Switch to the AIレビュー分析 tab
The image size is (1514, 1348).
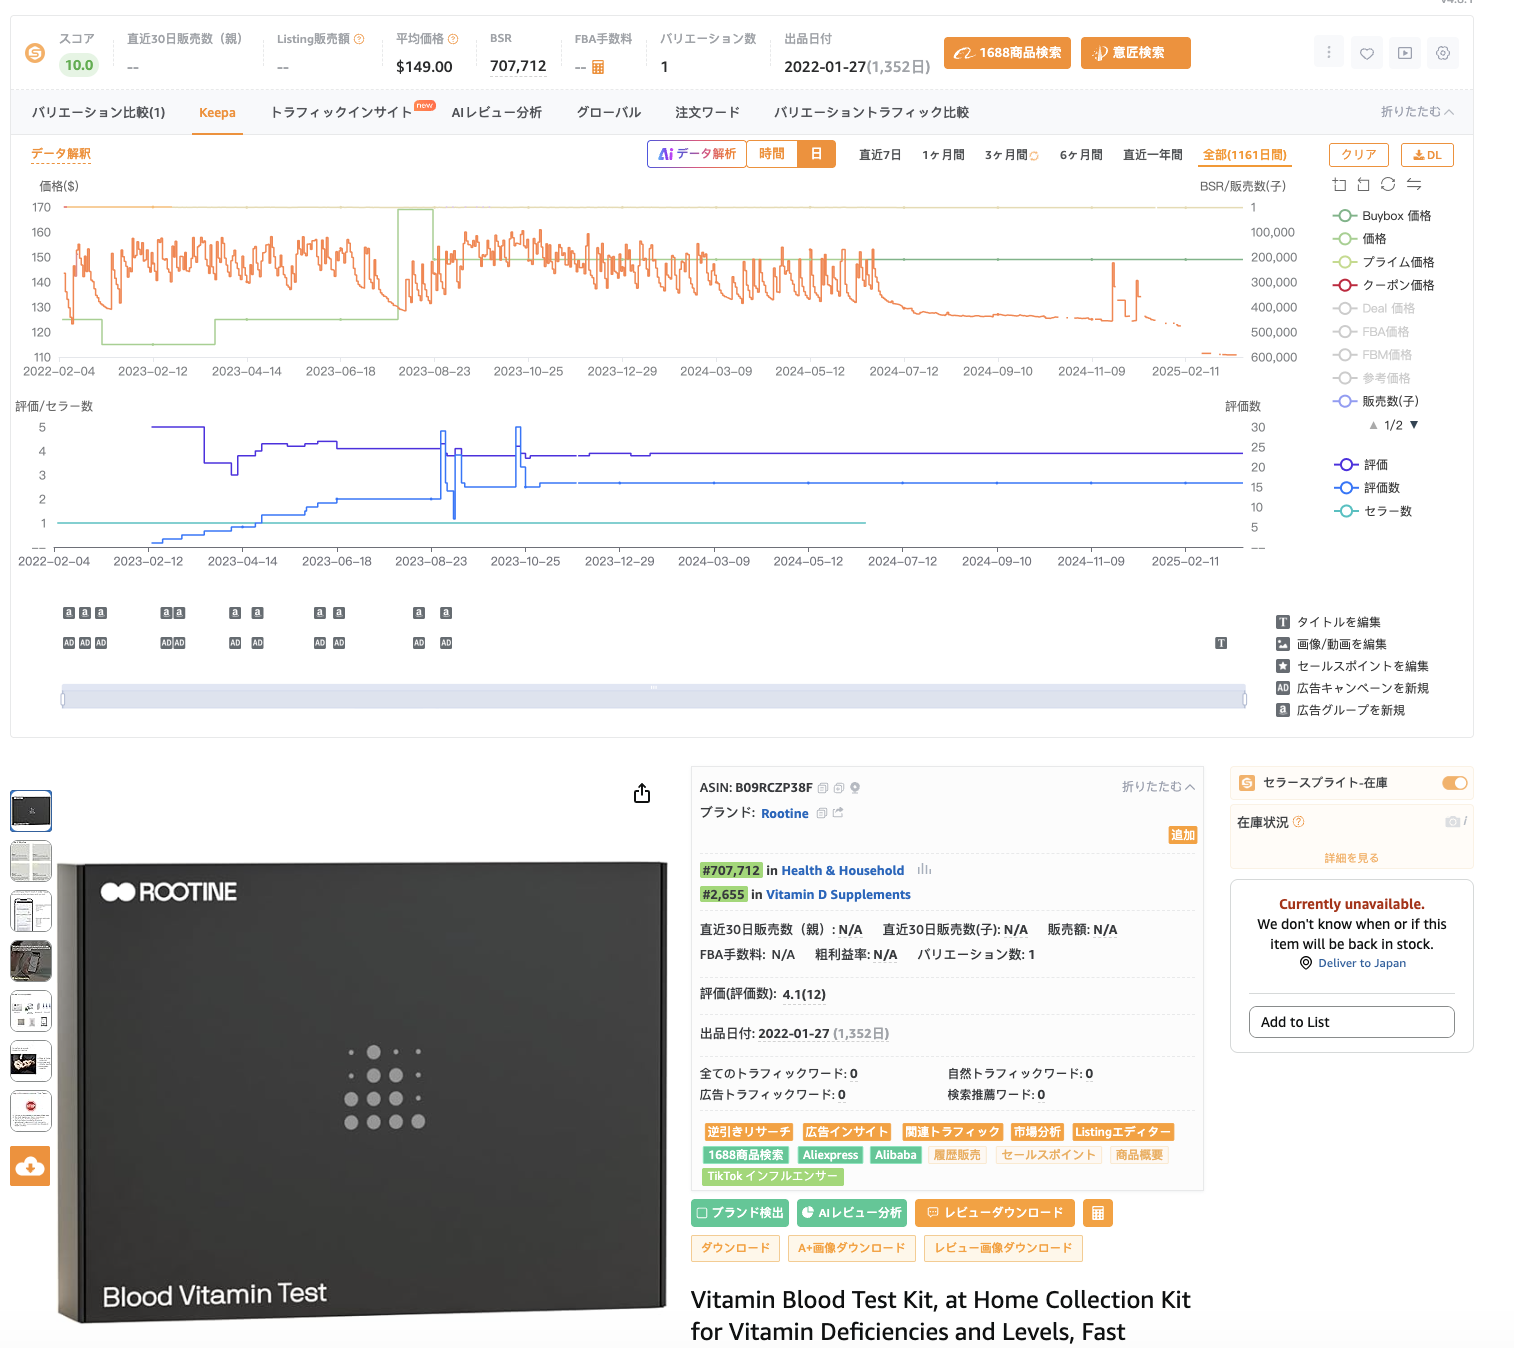pyautogui.click(x=496, y=113)
